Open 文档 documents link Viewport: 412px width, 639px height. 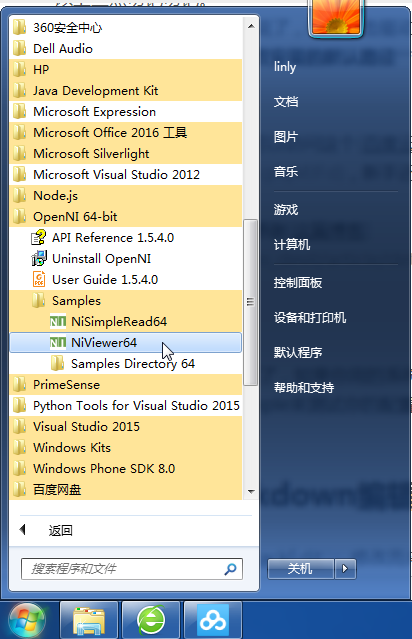pos(286,101)
